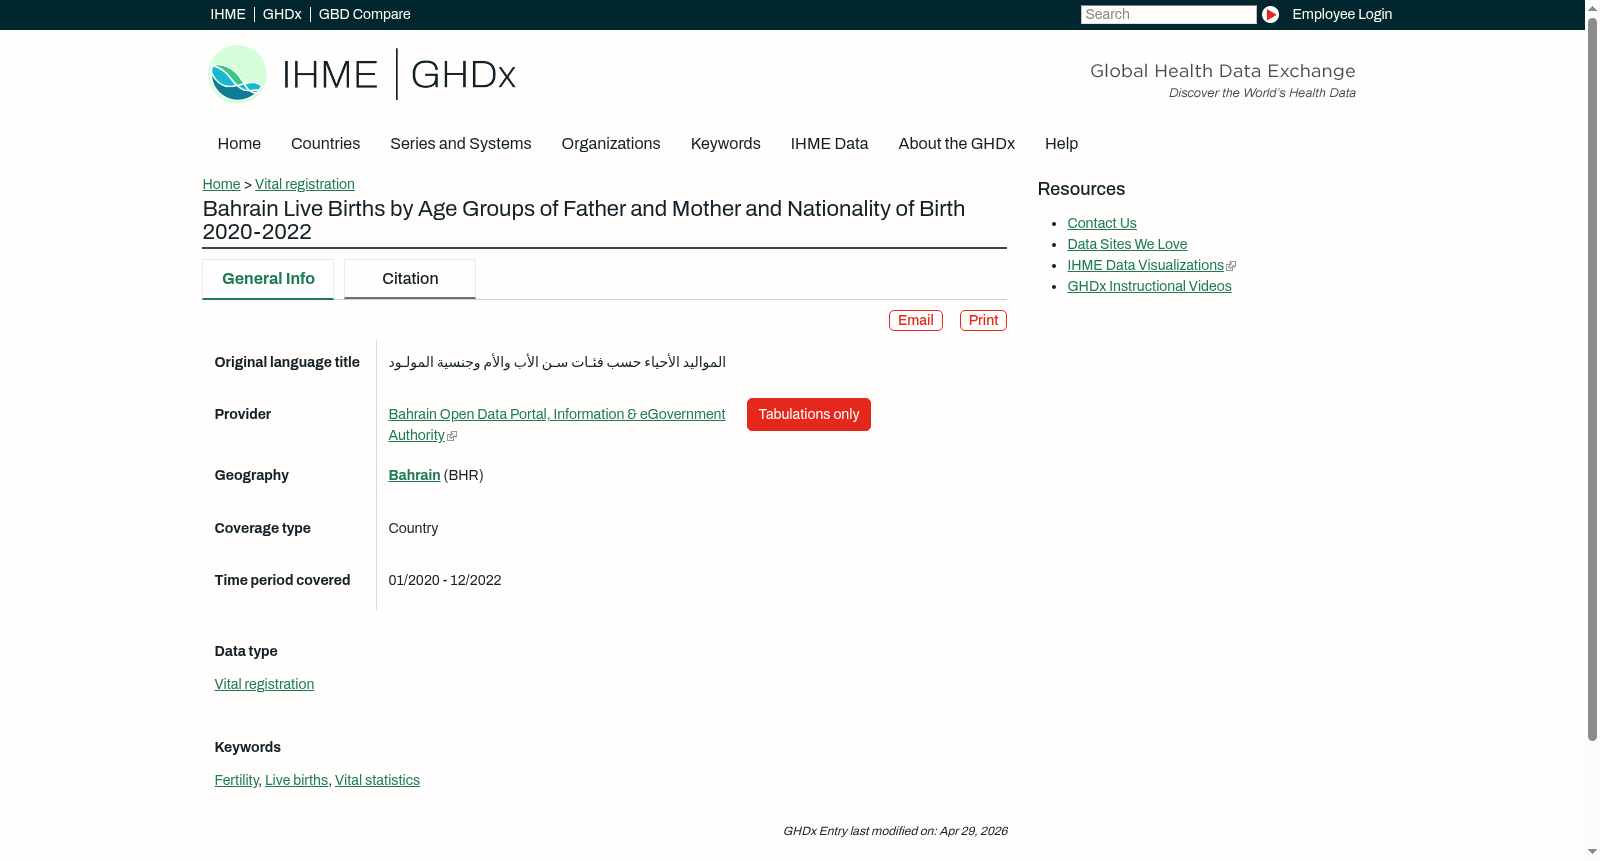Click the Print button
The height and width of the screenshot is (861, 1600).
point(983,320)
